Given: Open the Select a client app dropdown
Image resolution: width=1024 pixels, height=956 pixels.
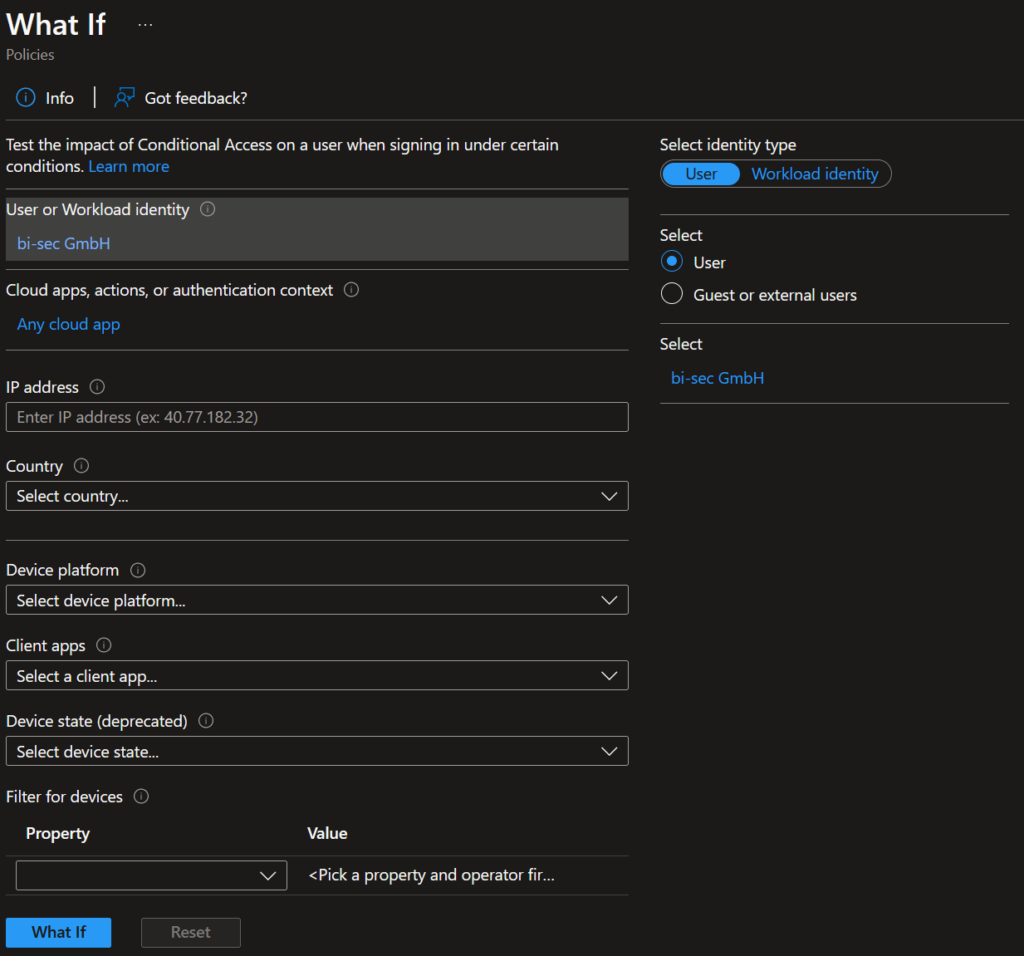Looking at the screenshot, I should 316,676.
